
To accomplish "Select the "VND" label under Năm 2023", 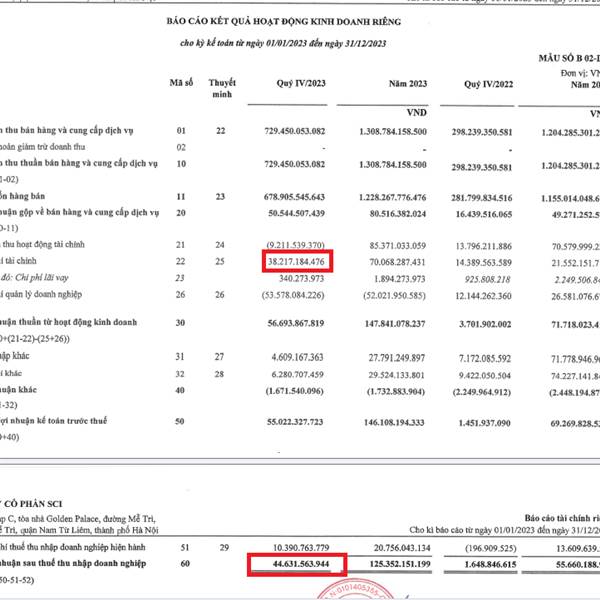I will click(417, 112).
